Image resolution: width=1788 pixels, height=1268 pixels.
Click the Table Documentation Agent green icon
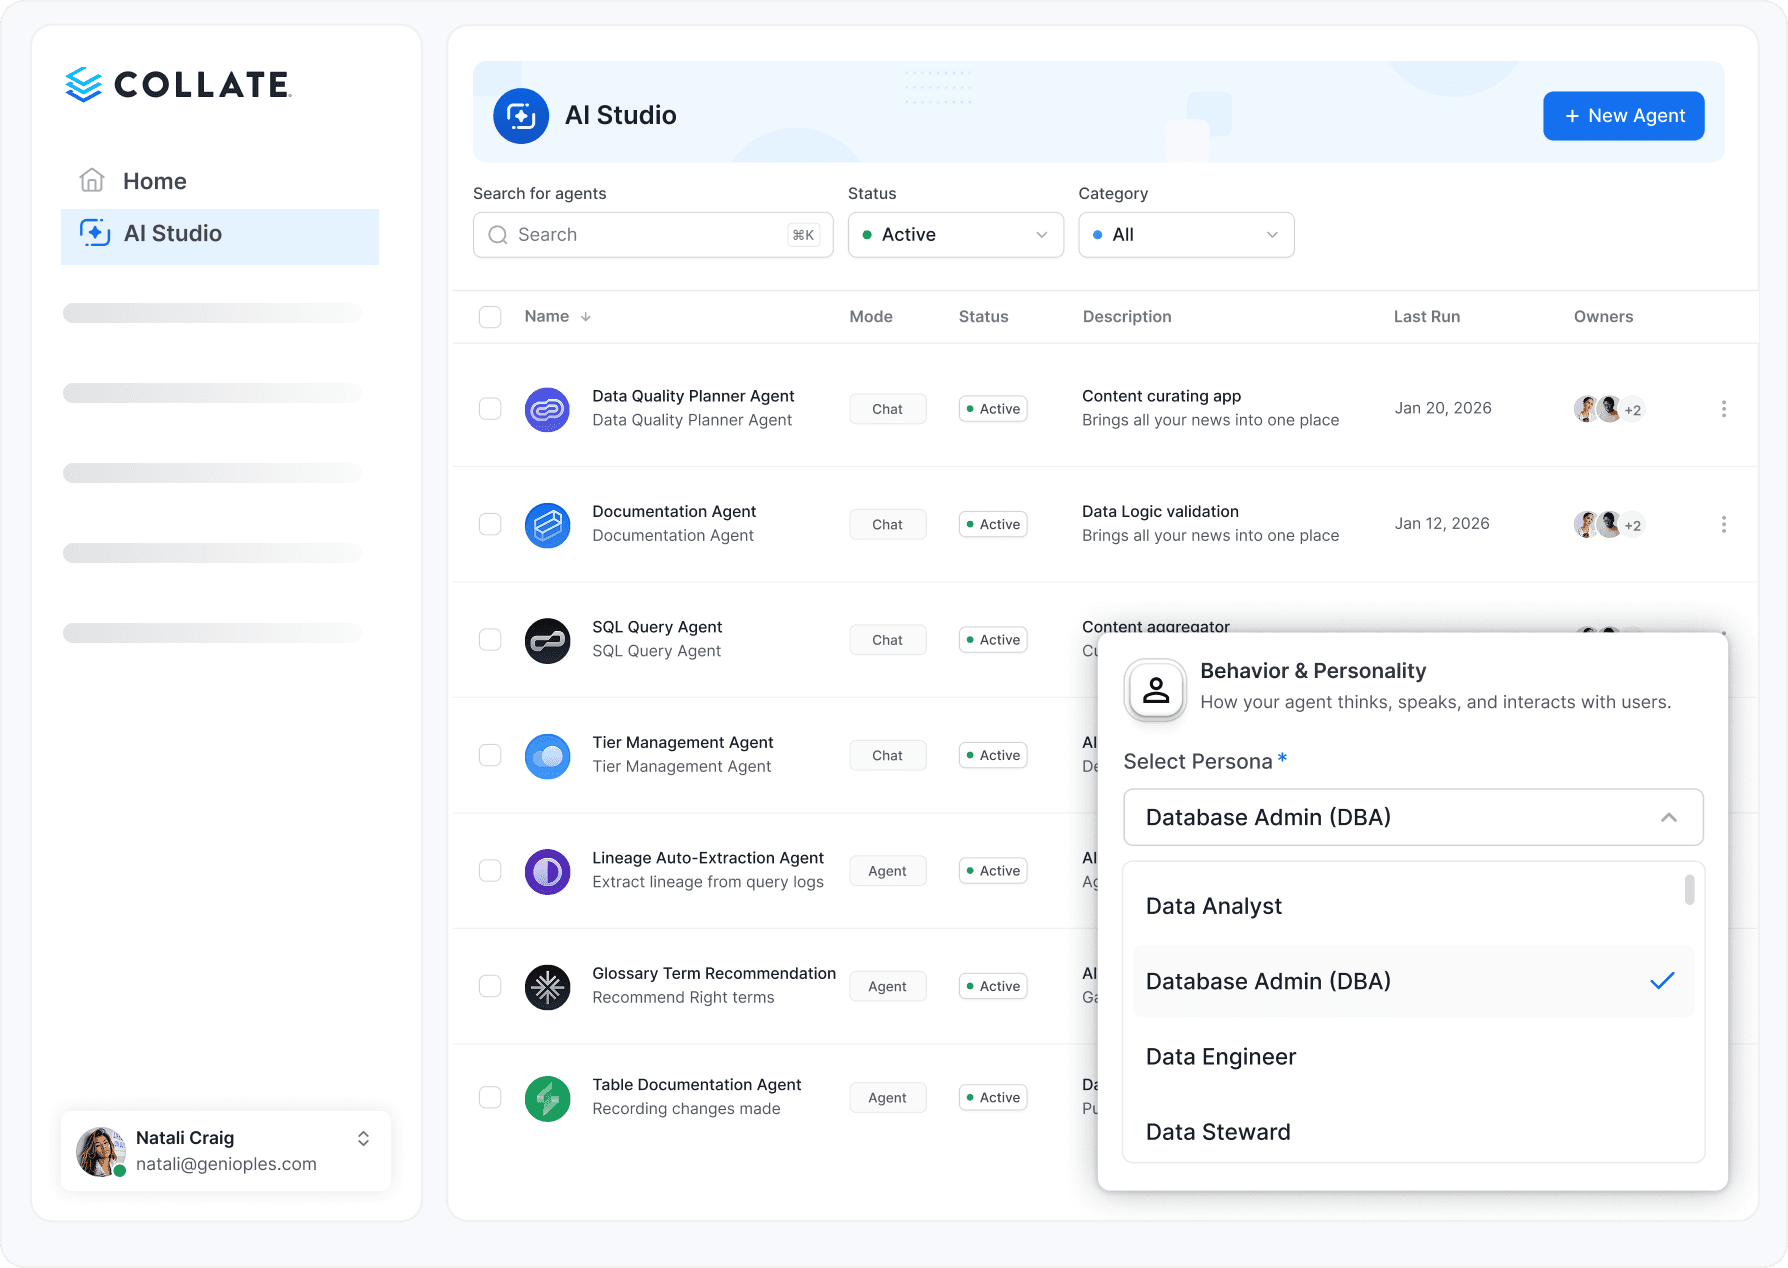click(x=547, y=1098)
